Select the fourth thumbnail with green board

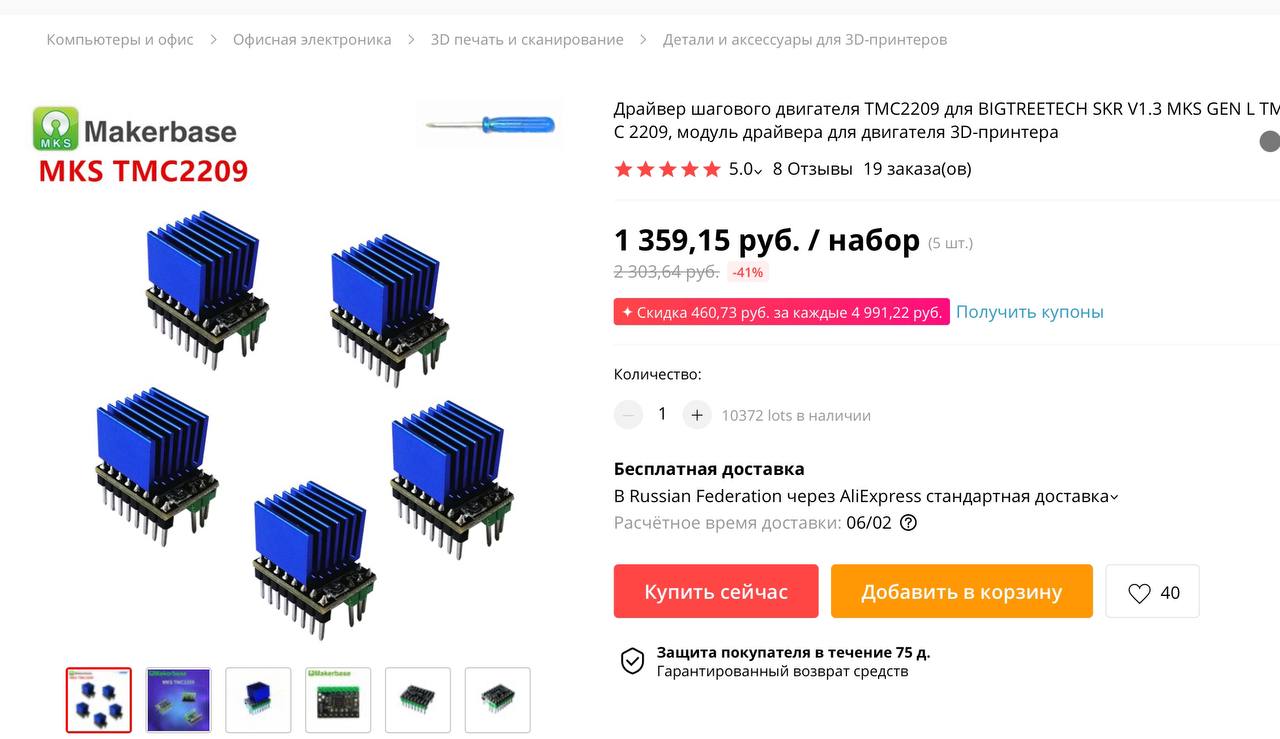coord(338,700)
